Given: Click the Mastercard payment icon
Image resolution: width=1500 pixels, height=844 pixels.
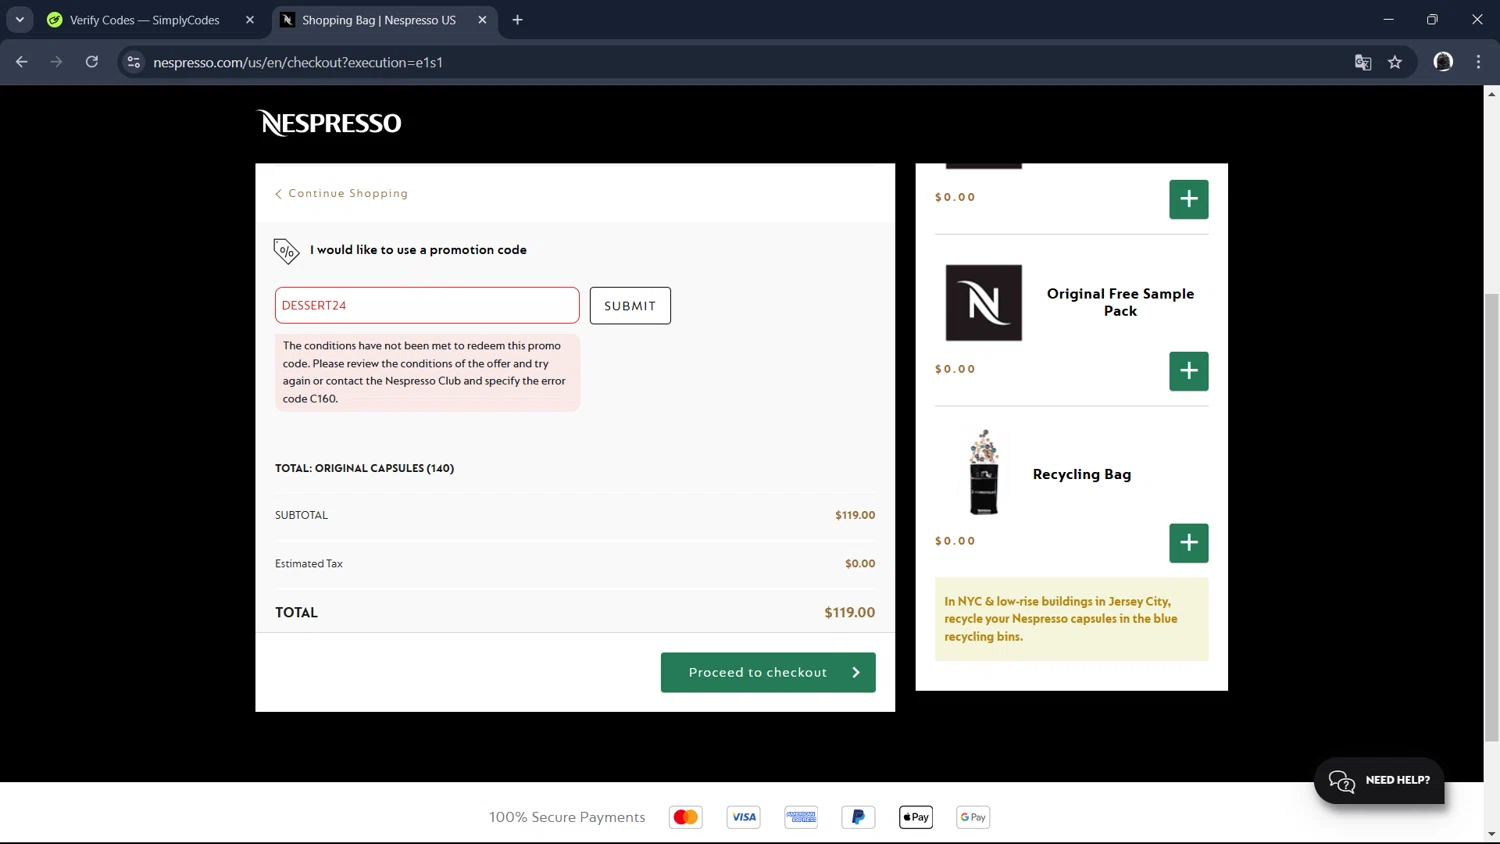Looking at the screenshot, I should tap(686, 817).
